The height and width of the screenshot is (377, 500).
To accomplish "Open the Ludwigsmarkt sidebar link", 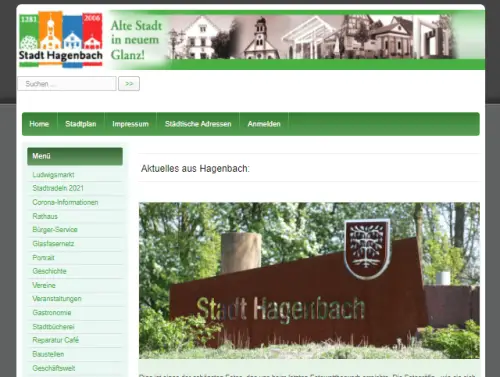I will [53, 175].
